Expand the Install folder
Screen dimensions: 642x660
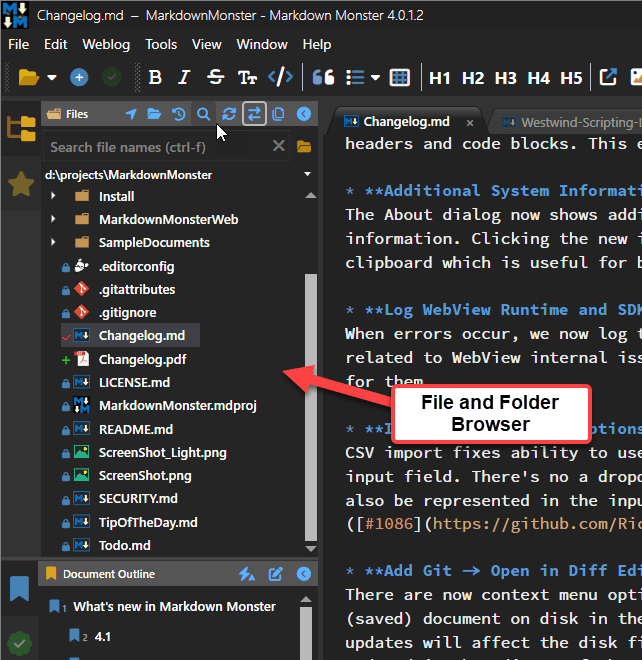(x=53, y=196)
